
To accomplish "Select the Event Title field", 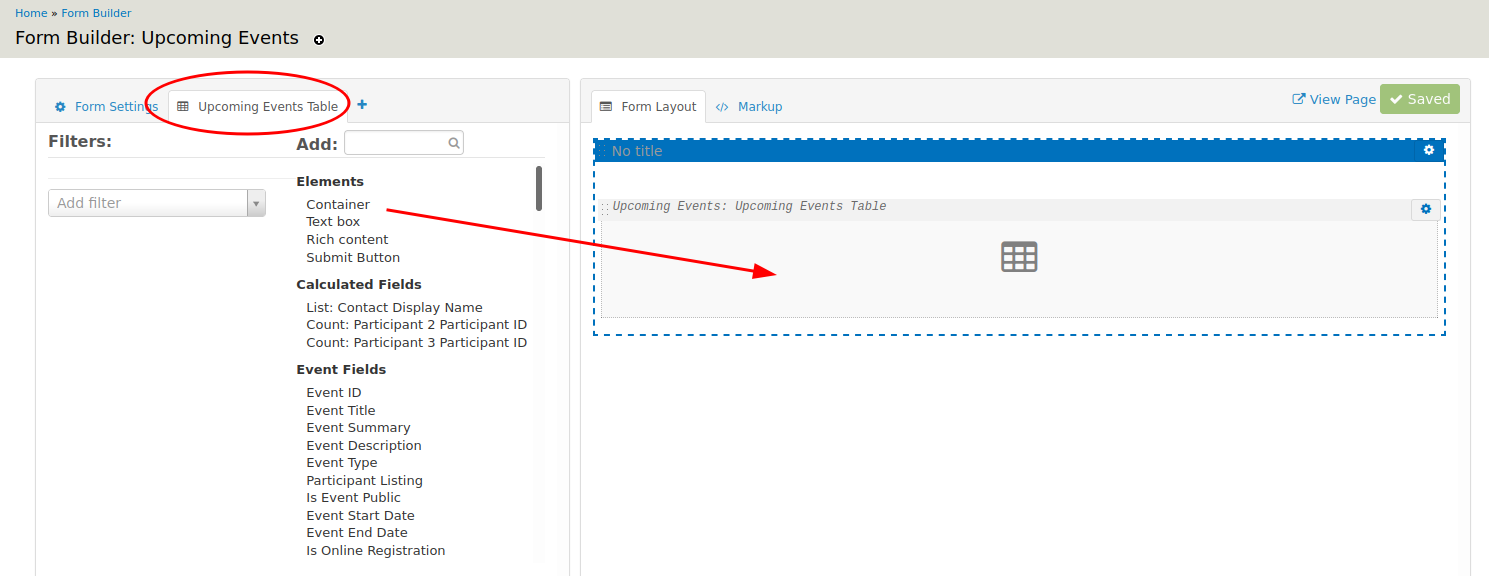I will (x=341, y=410).
